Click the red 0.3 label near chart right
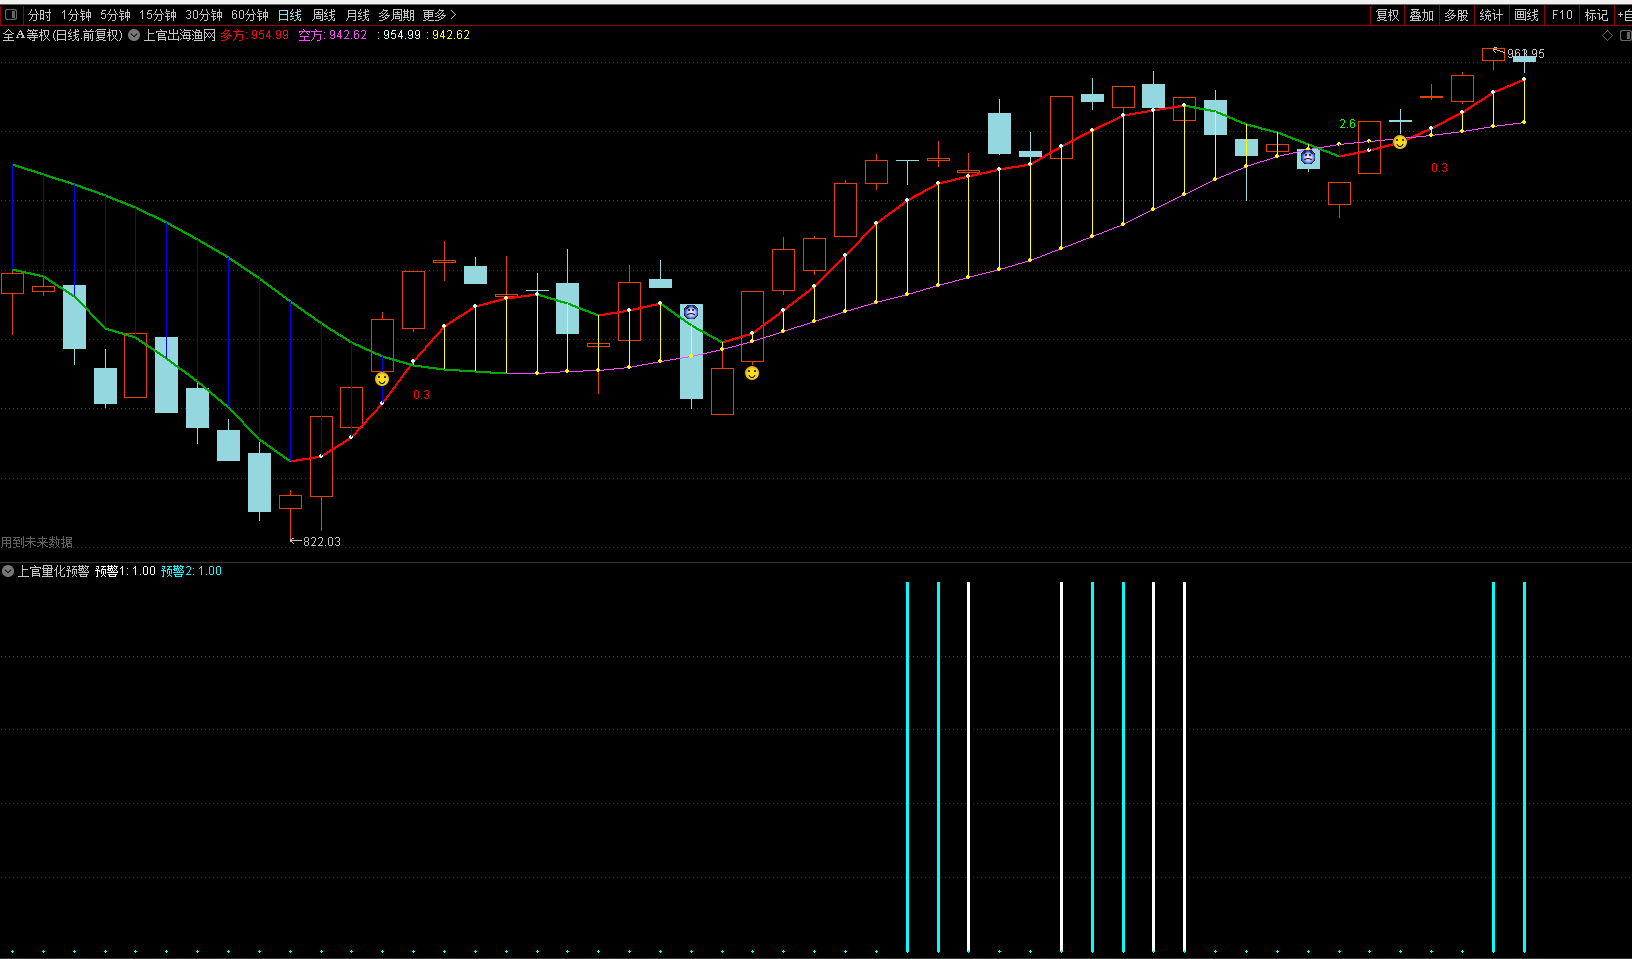This screenshot has width=1632, height=959. click(1439, 168)
